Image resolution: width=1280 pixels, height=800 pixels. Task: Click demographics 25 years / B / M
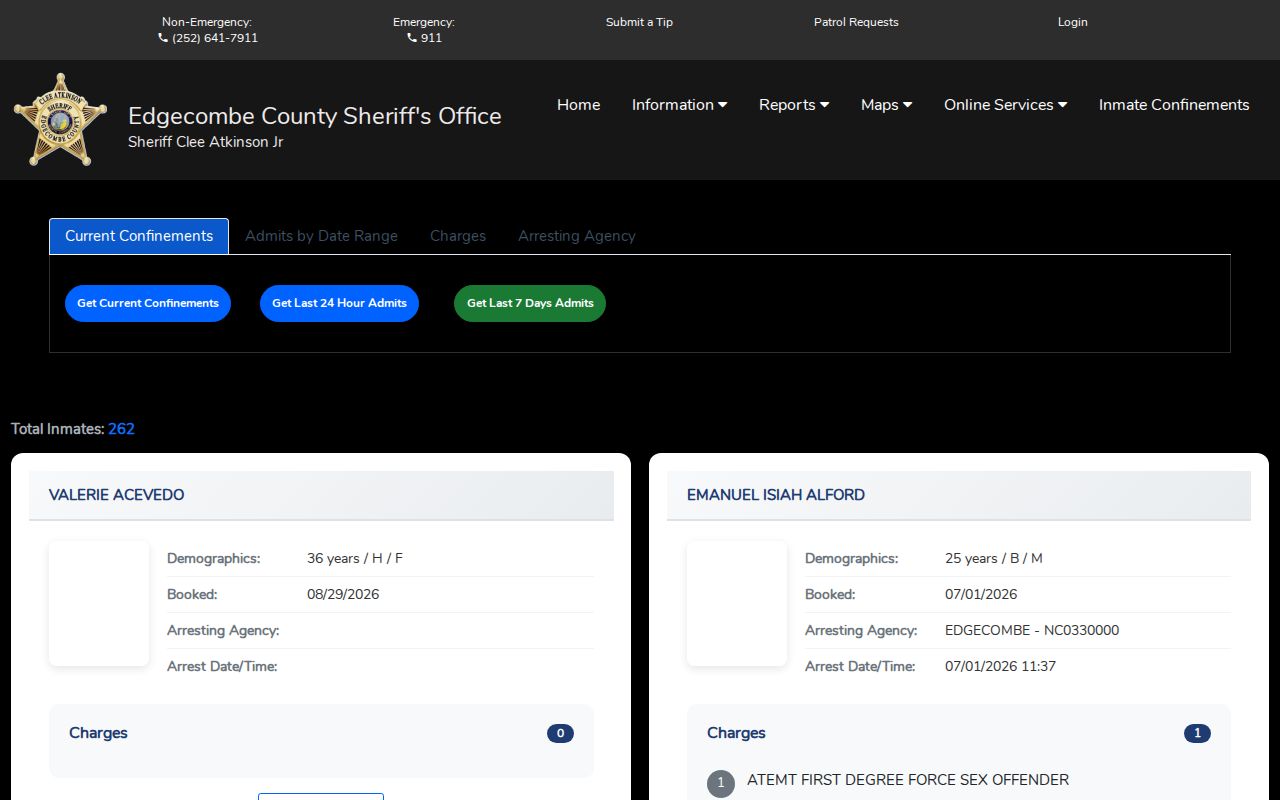[x=994, y=558]
